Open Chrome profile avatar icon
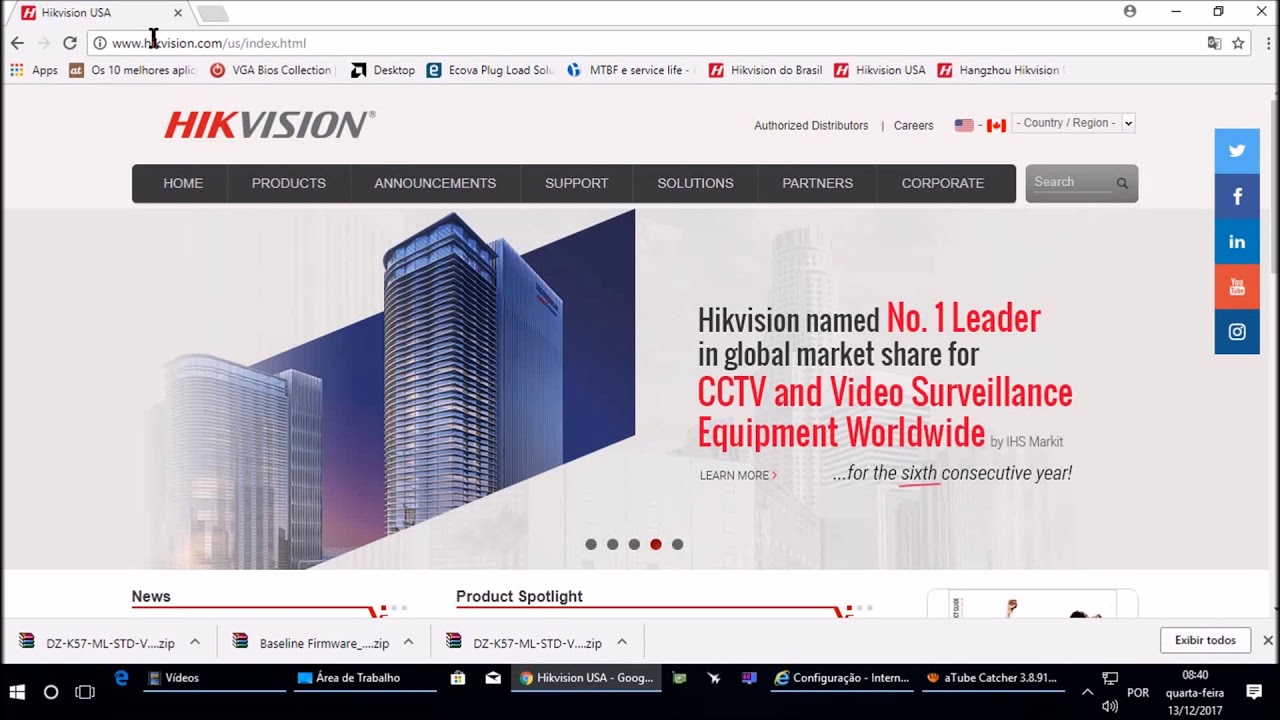 1130,11
